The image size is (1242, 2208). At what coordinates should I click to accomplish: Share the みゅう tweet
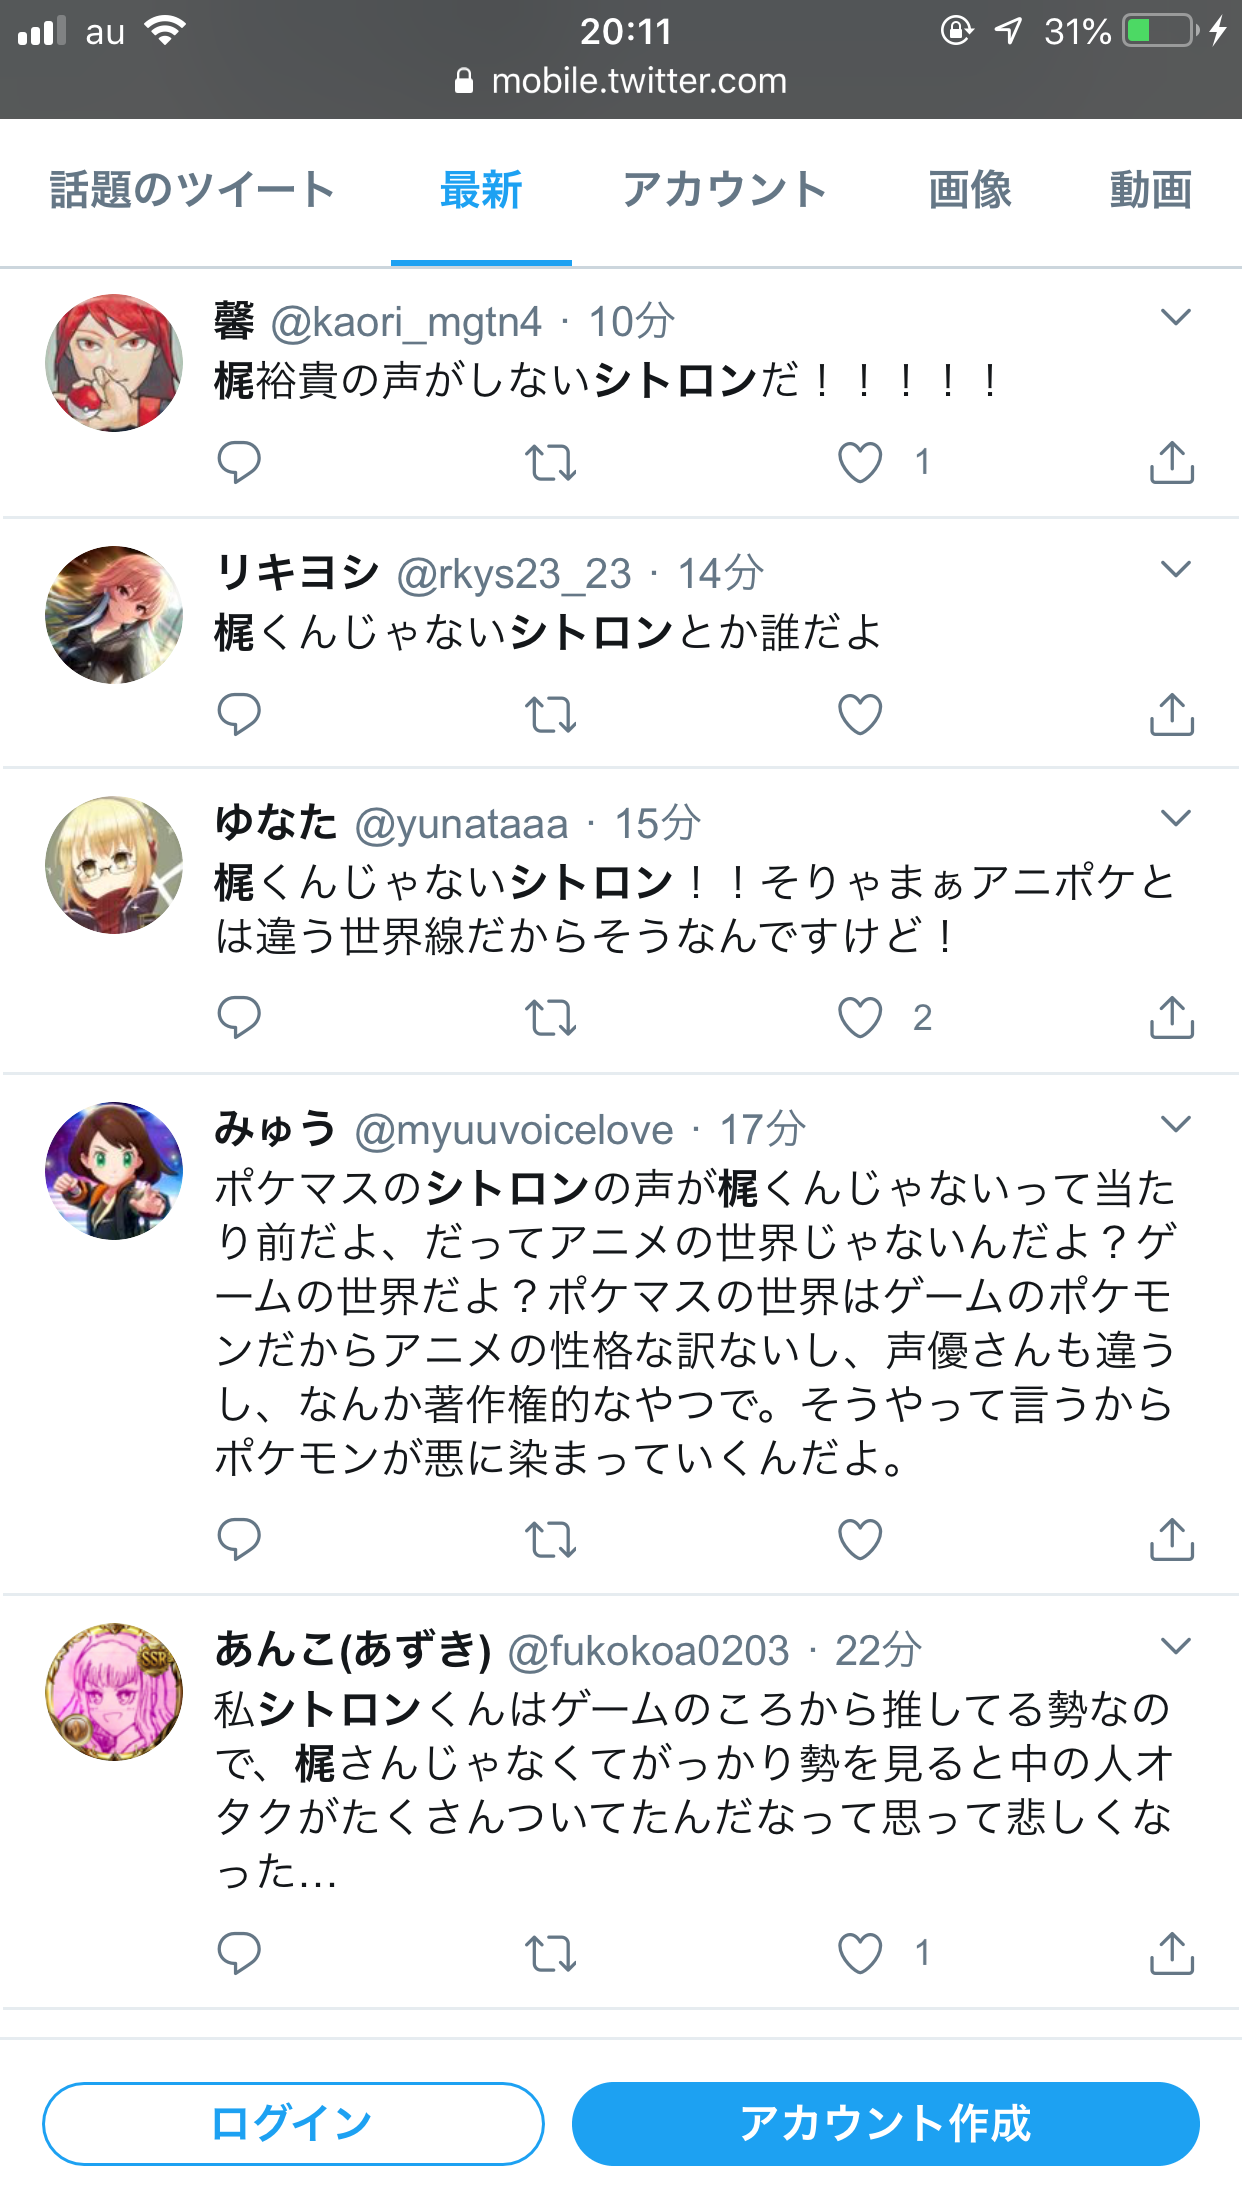click(x=1172, y=1540)
